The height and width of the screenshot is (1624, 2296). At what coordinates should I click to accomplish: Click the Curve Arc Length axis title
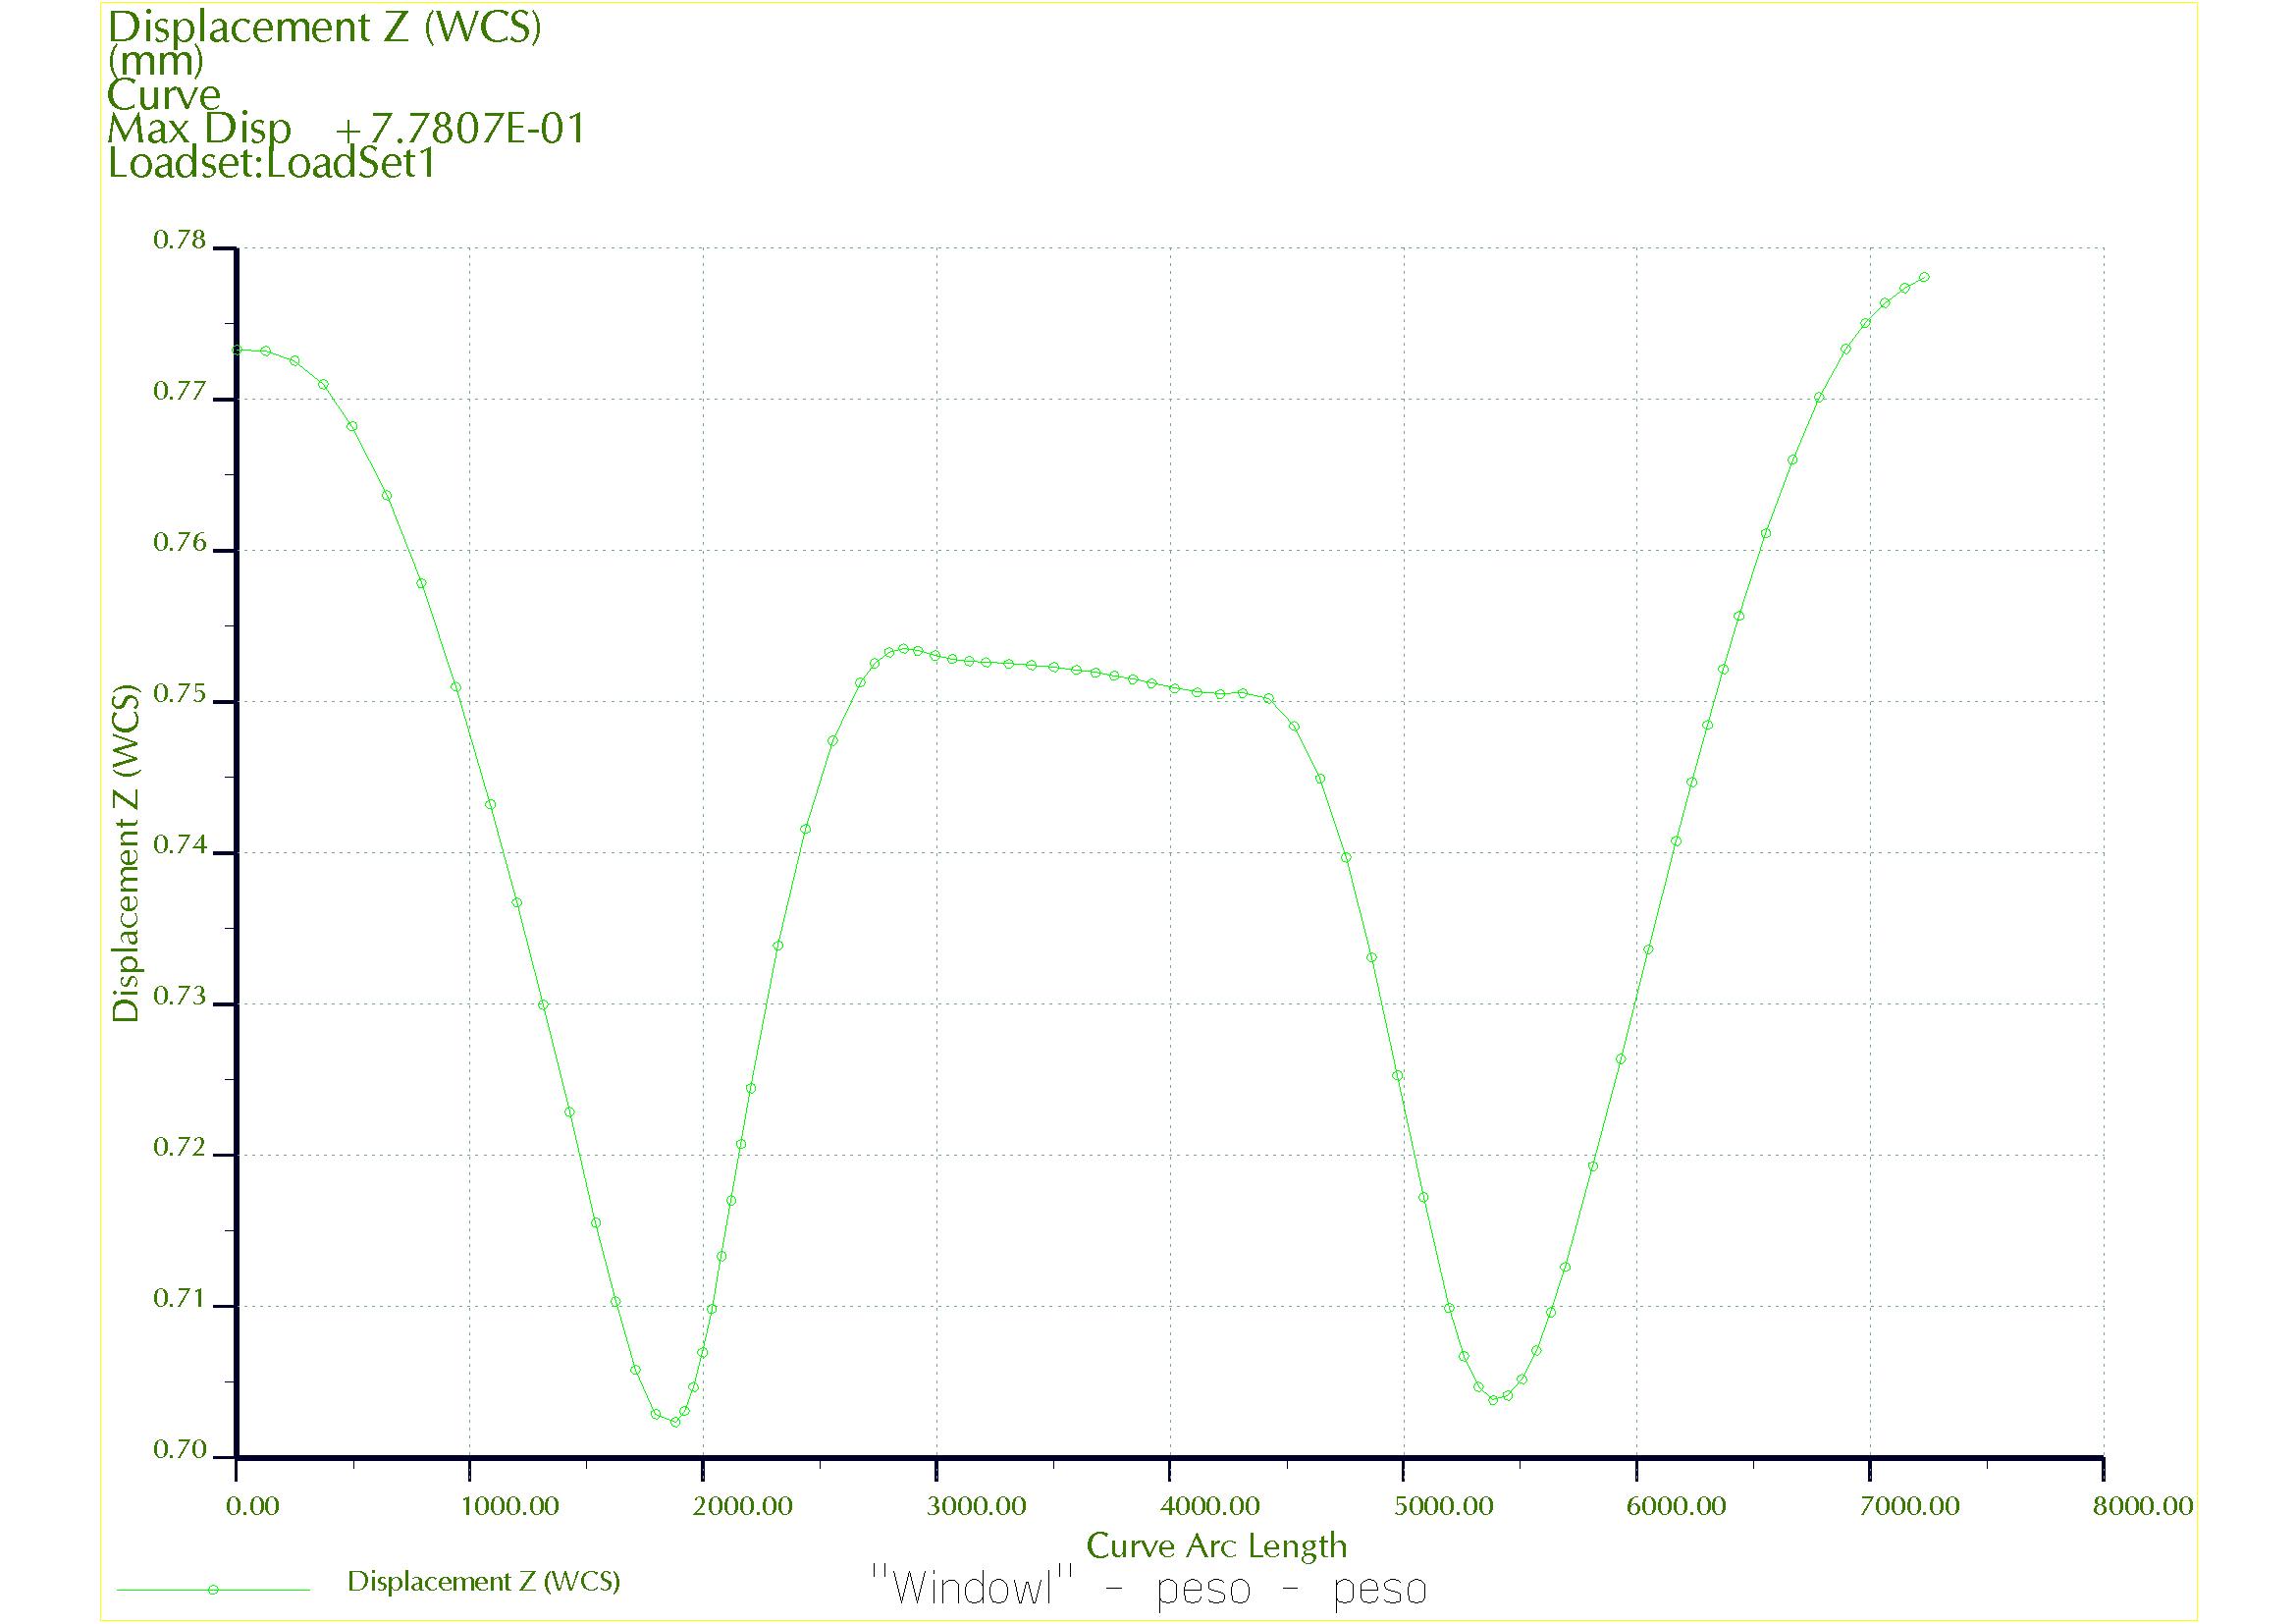1216,1546
